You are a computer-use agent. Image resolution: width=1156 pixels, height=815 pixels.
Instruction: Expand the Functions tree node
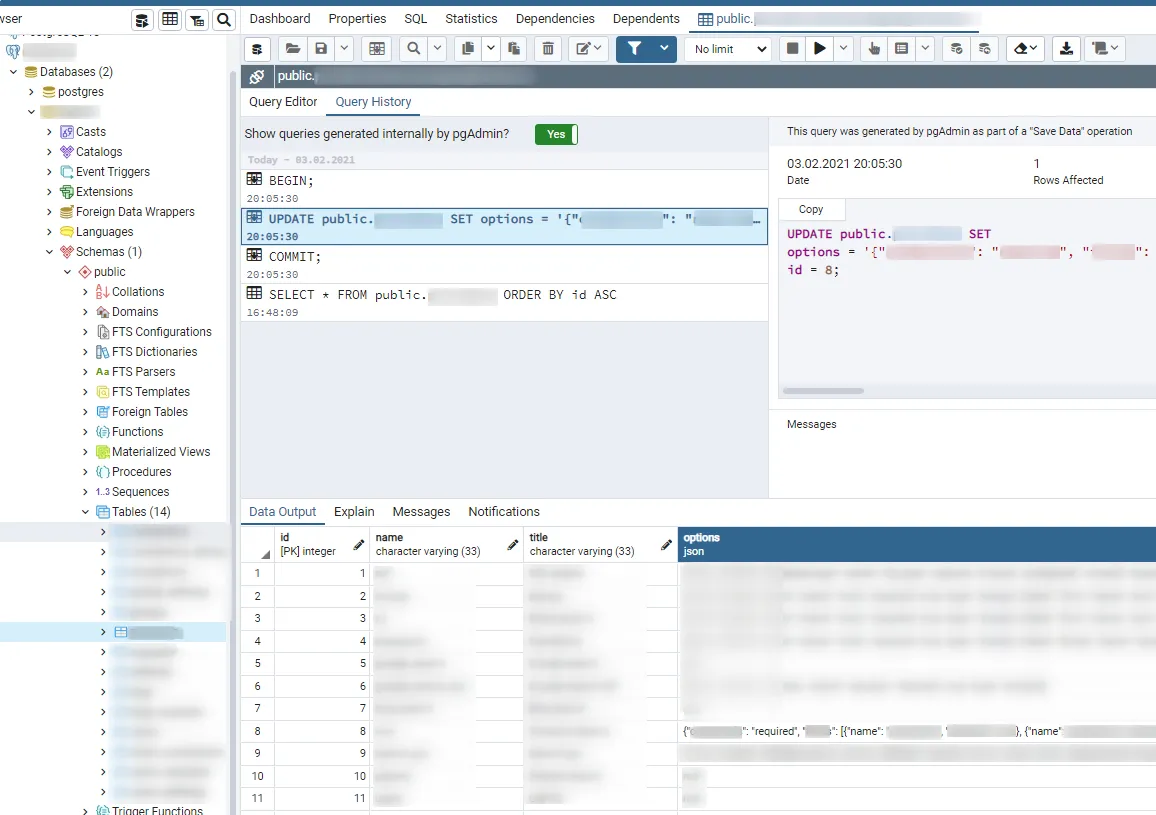[x=85, y=431]
